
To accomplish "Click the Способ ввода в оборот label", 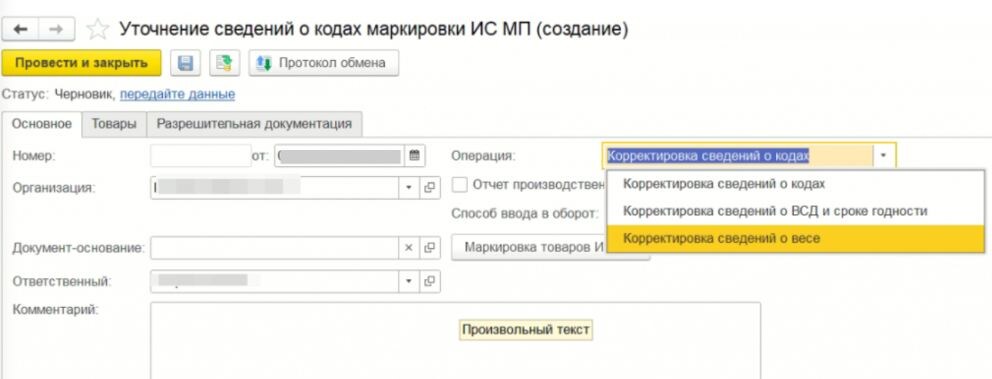I will click(x=524, y=213).
